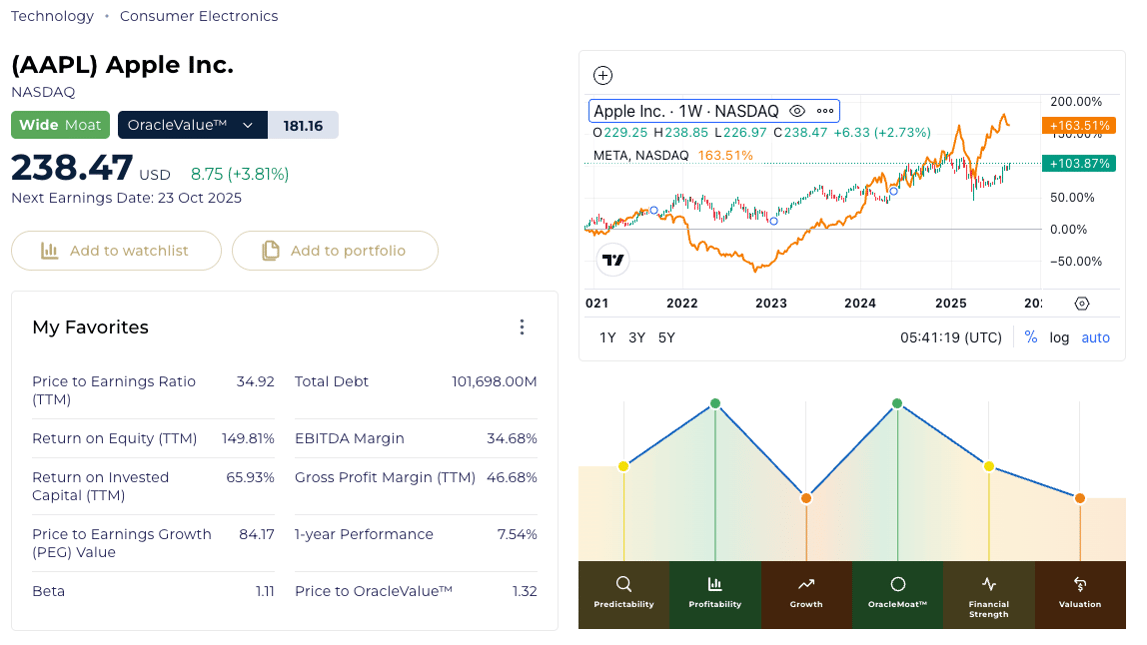Click the EBITDA Margin metric label
This screenshot has width=1147, height=645.
pos(350,439)
